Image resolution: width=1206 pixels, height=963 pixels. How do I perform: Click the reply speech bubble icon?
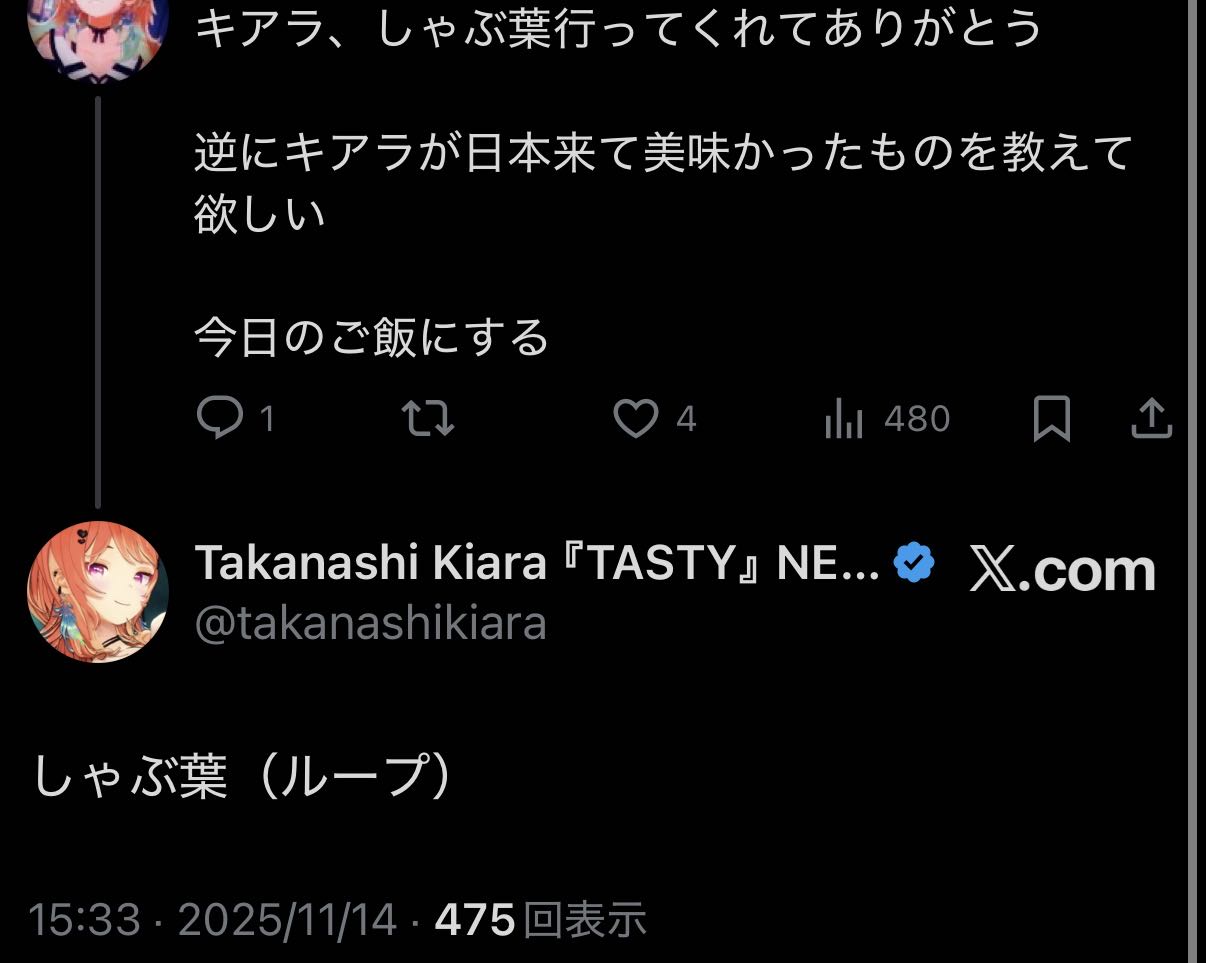pos(219,419)
